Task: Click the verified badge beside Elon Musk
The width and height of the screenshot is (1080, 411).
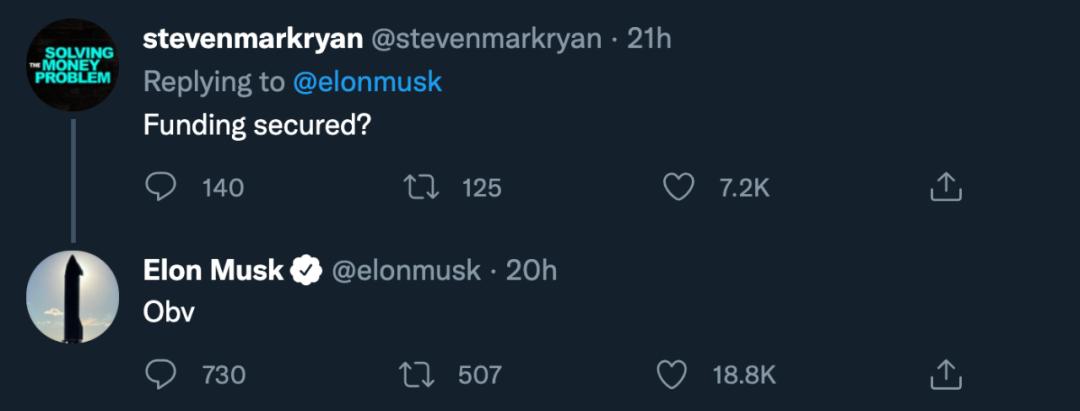Action: (x=306, y=270)
